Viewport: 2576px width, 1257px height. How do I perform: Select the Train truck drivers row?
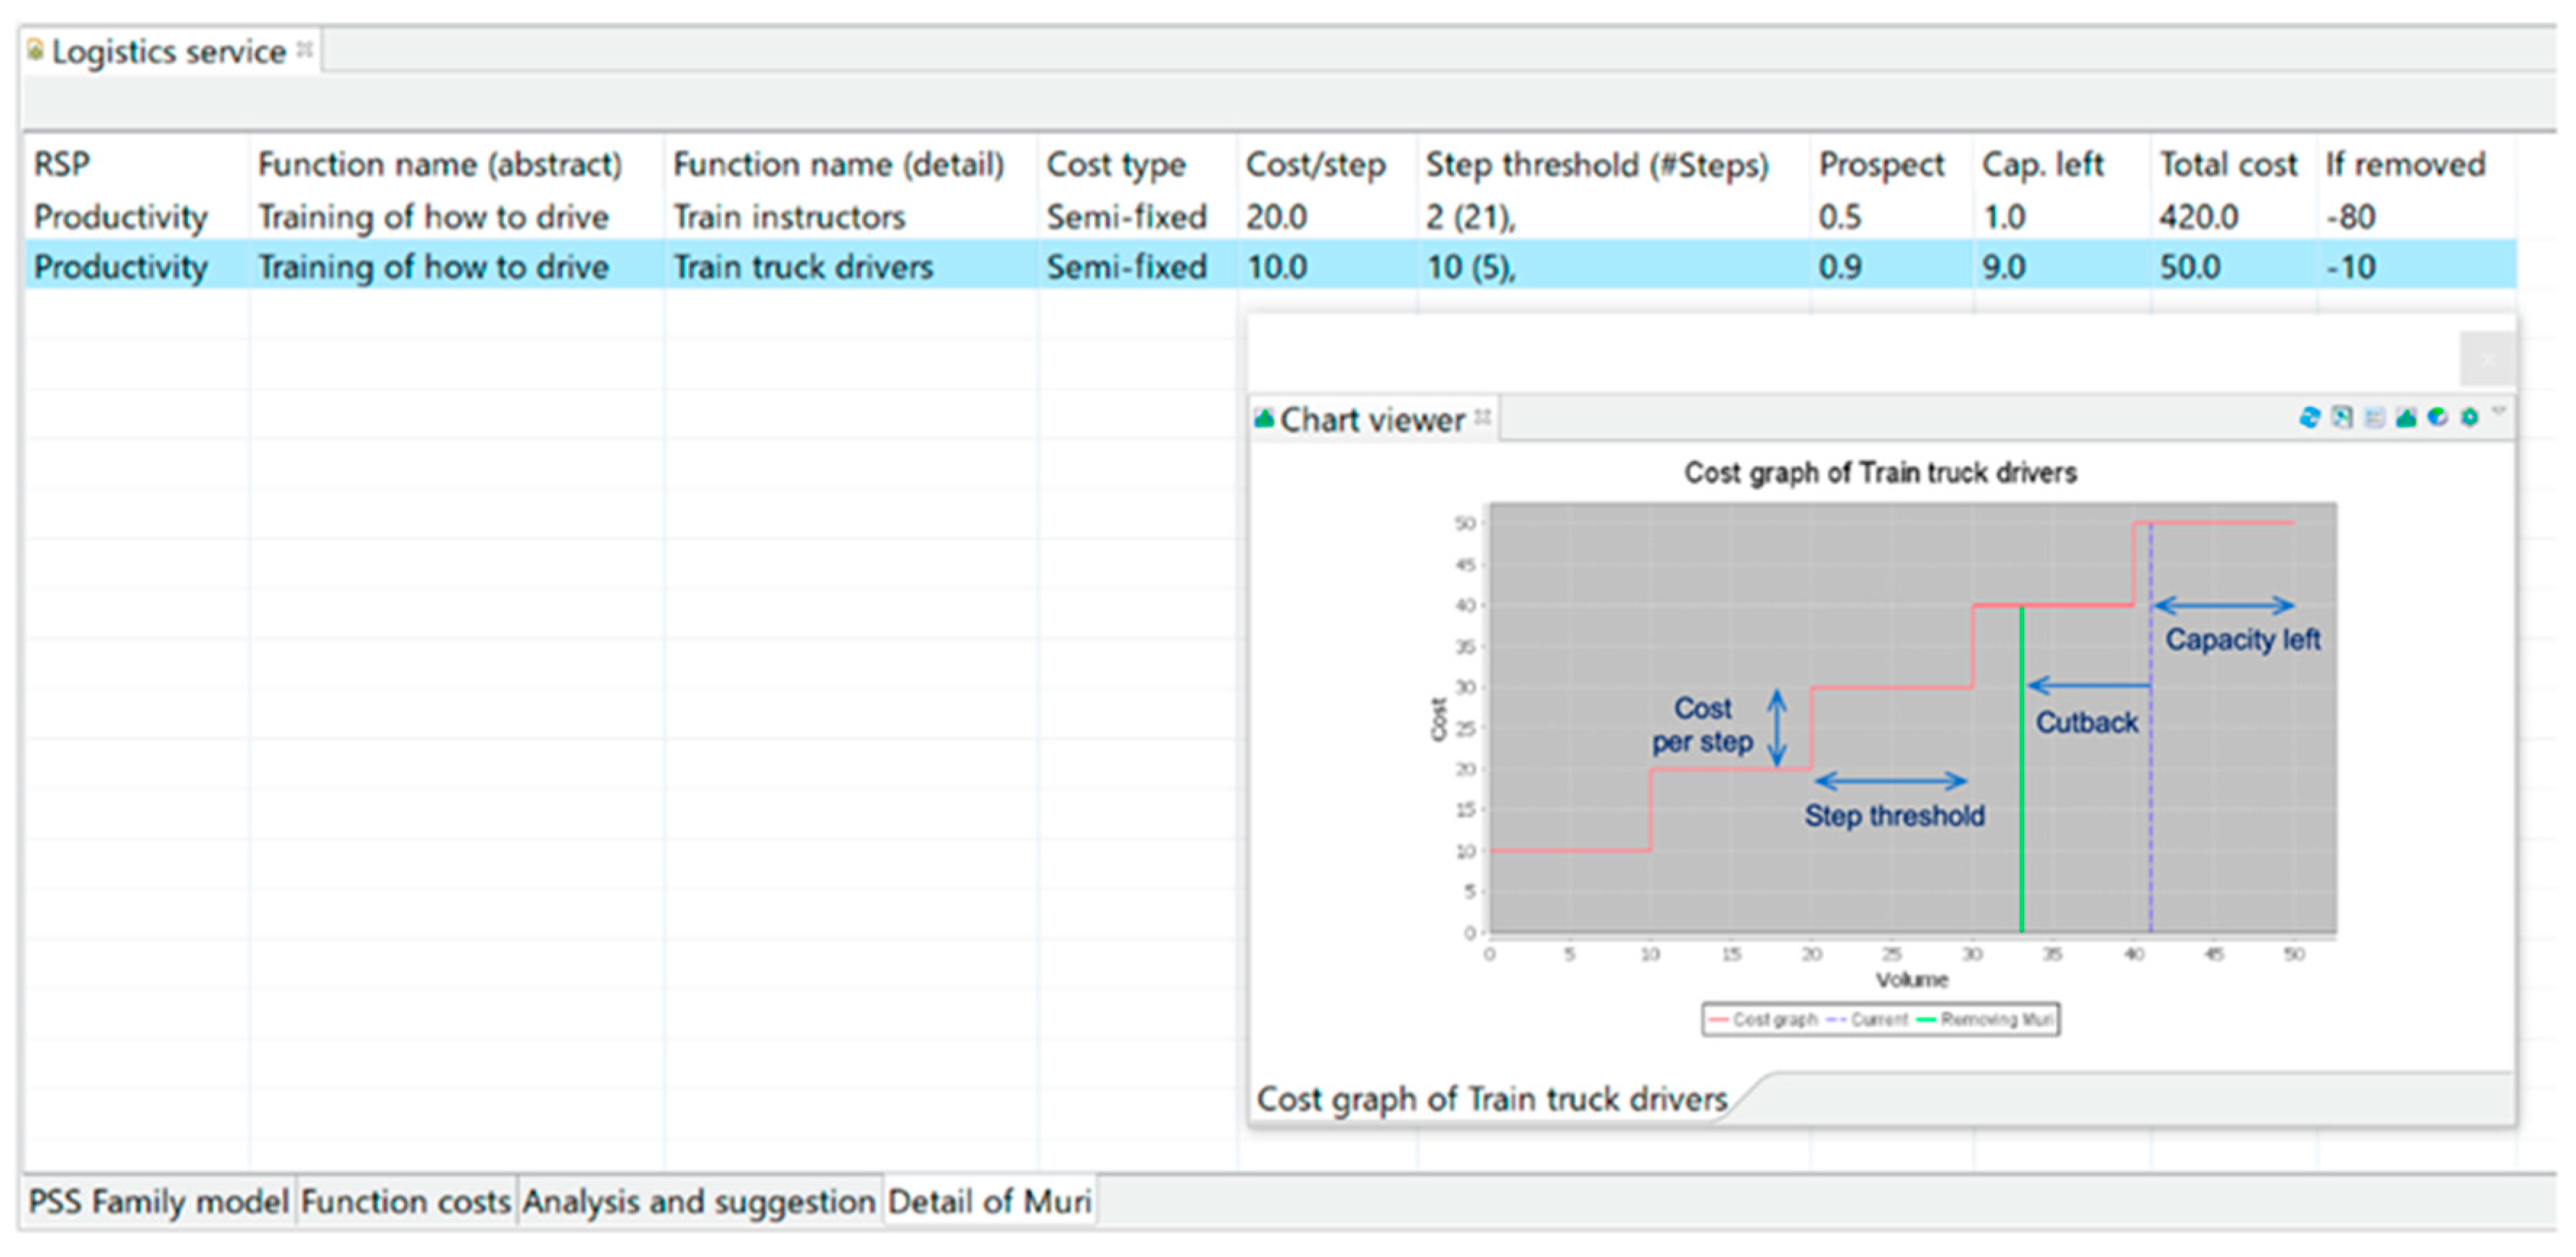(x=802, y=267)
